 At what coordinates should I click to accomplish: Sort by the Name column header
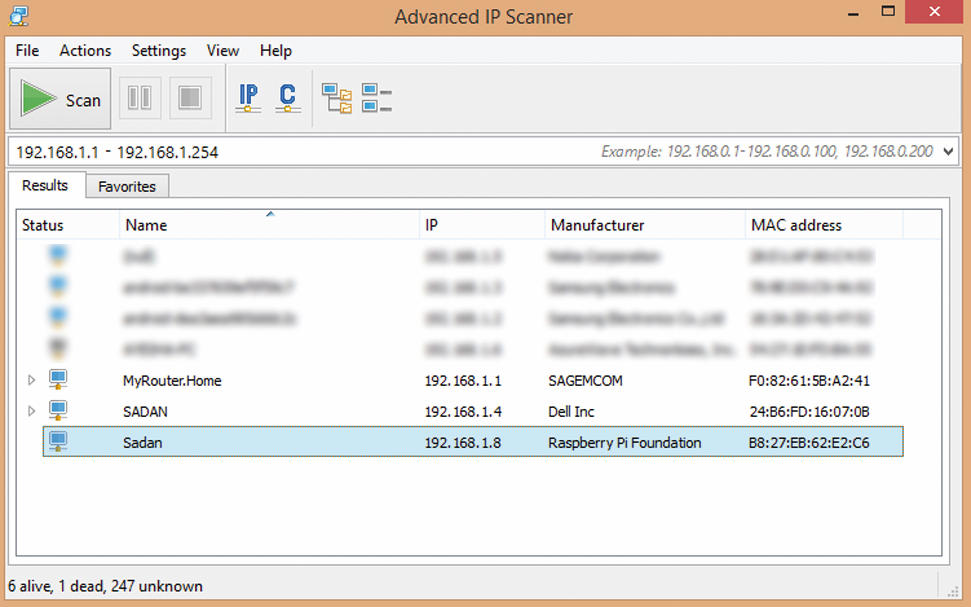[x=269, y=225]
